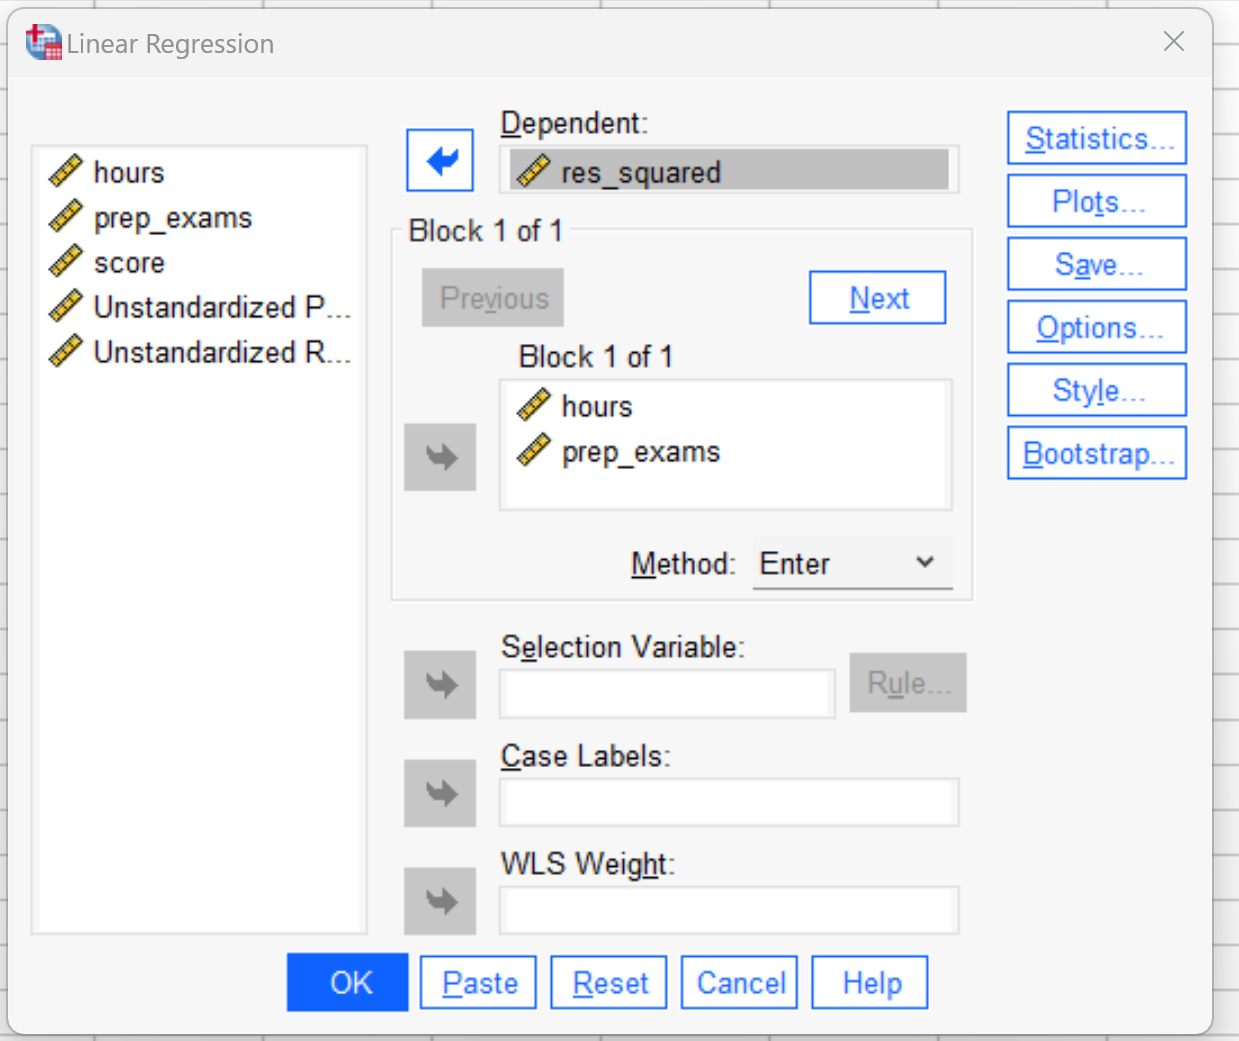Open the Method dropdown showing Enter
The height and width of the screenshot is (1041, 1239).
pyautogui.click(x=852, y=564)
